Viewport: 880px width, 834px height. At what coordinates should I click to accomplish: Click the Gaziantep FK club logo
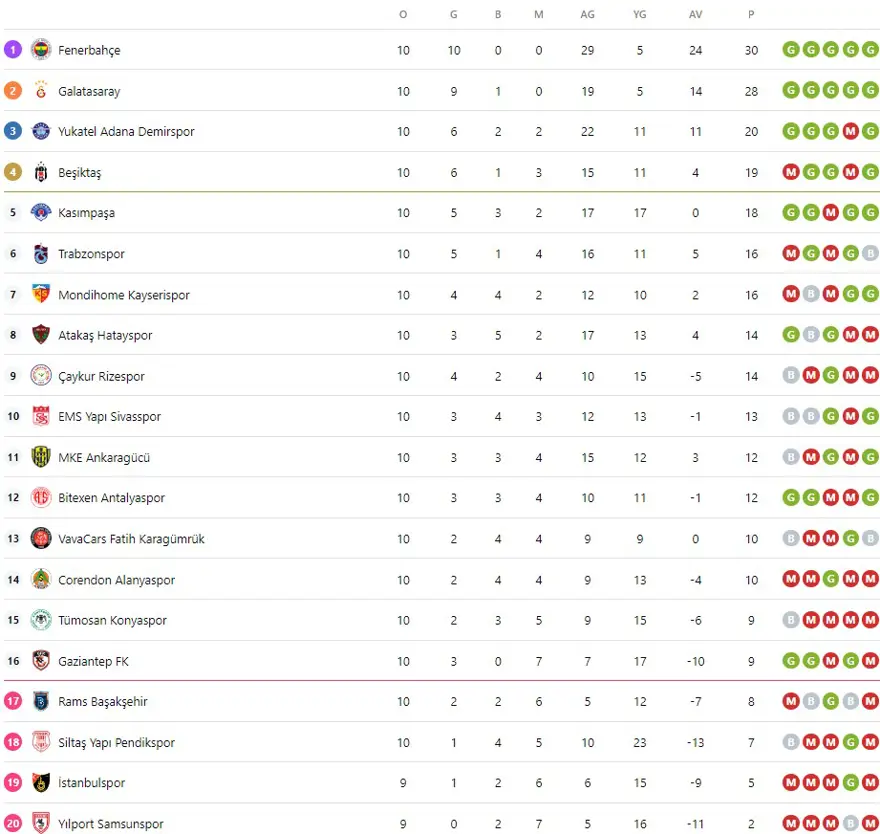(x=41, y=661)
